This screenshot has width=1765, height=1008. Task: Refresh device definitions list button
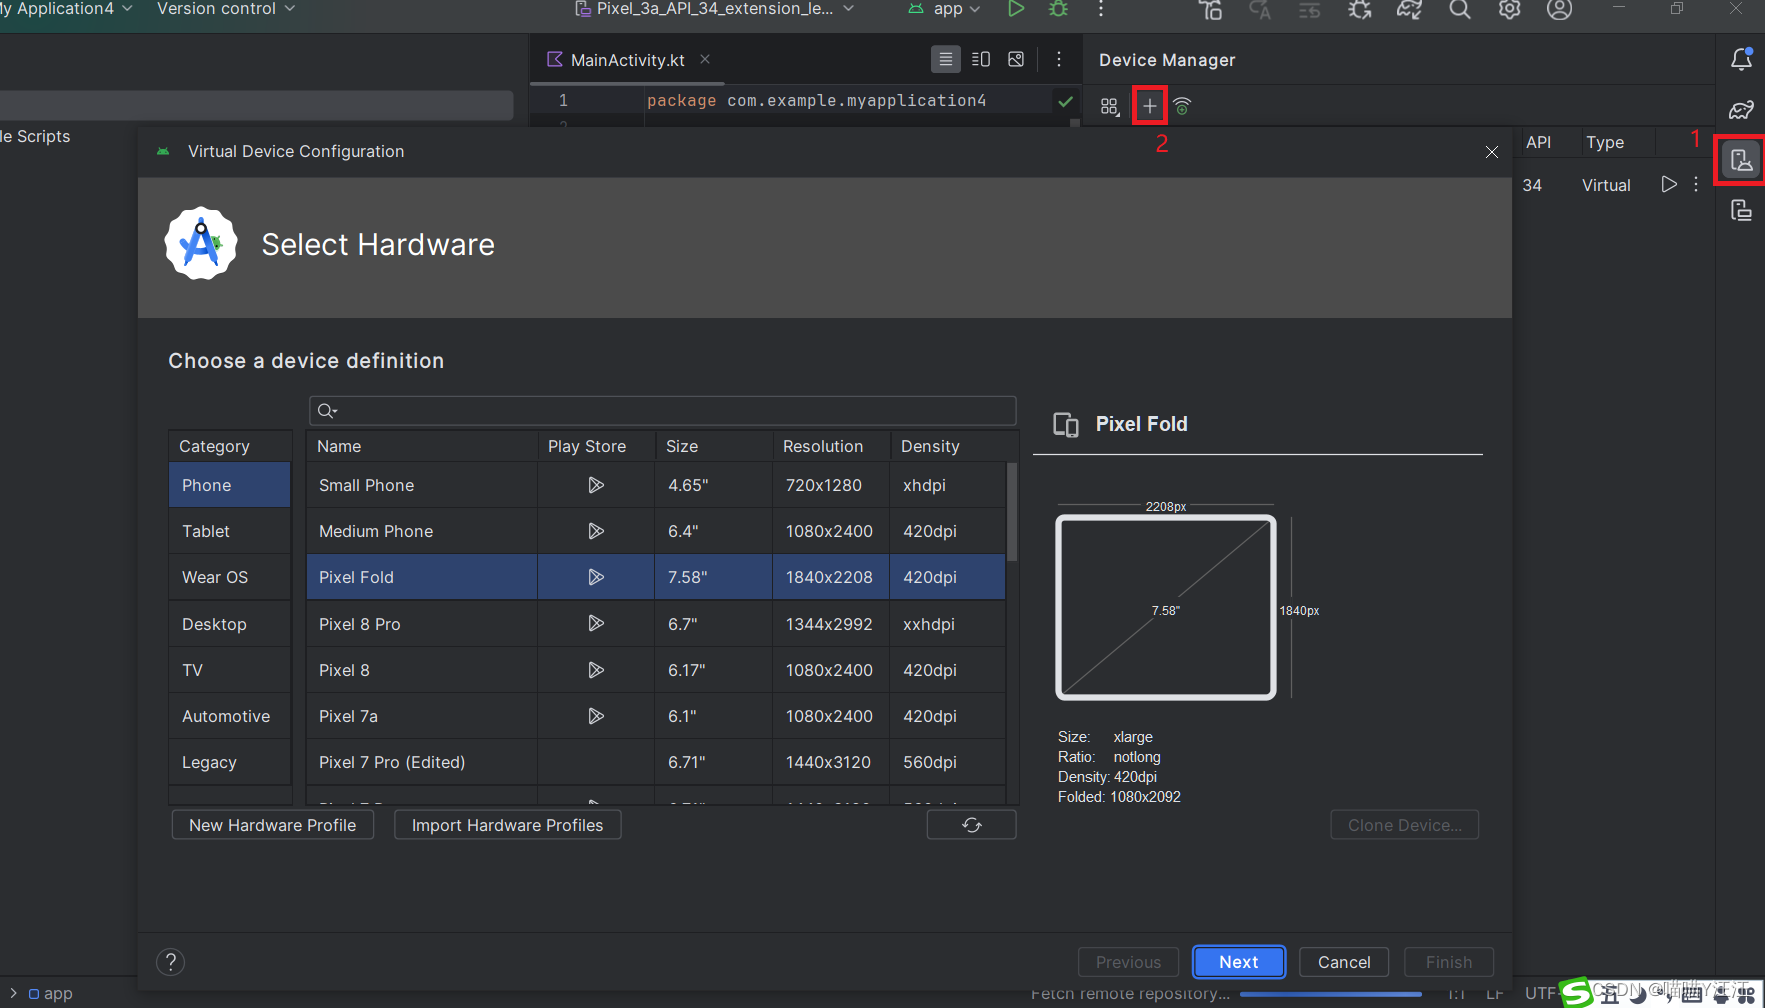point(972,825)
